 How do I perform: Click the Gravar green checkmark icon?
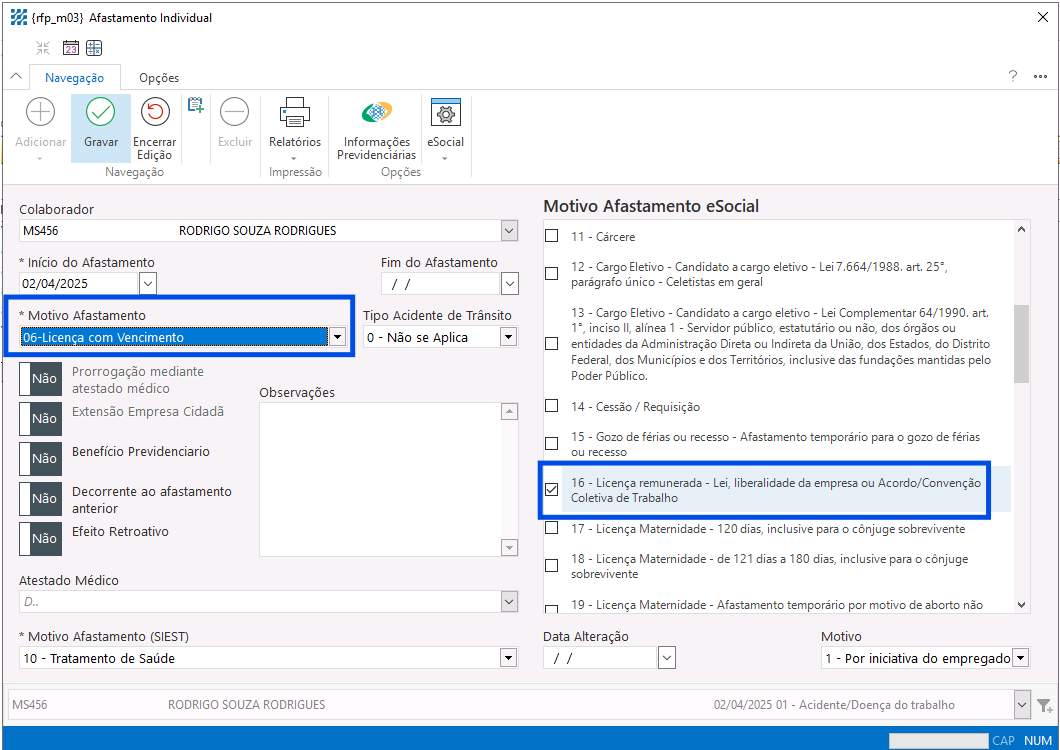coord(100,112)
